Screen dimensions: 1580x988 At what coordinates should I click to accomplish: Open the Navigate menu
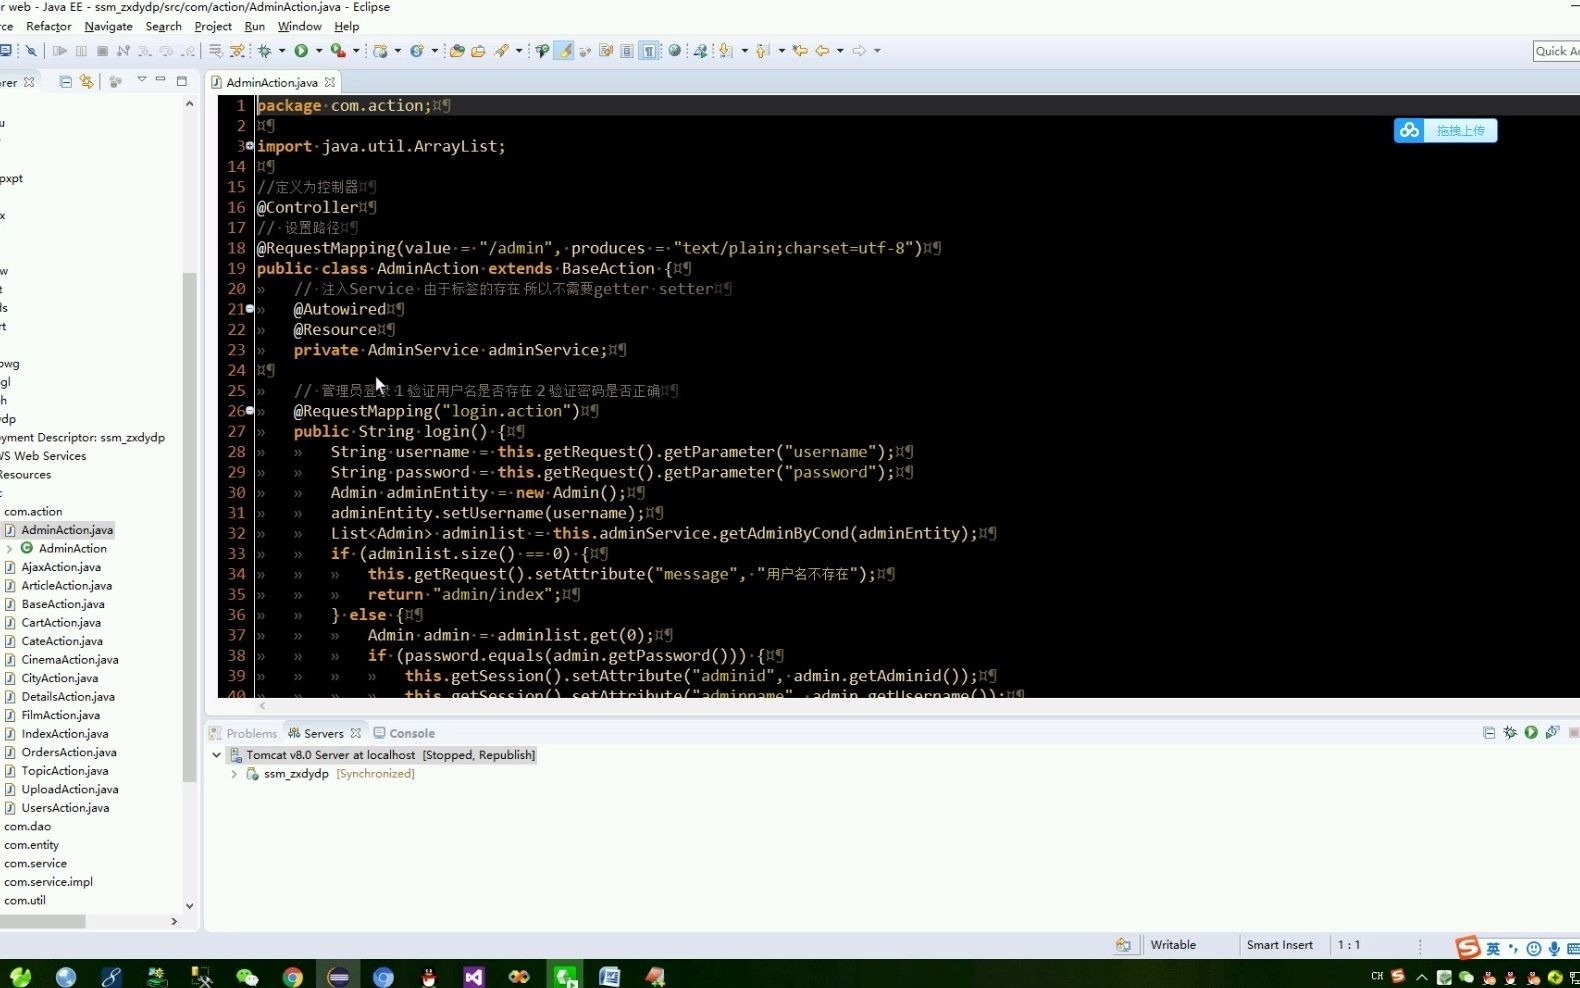[x=108, y=26]
